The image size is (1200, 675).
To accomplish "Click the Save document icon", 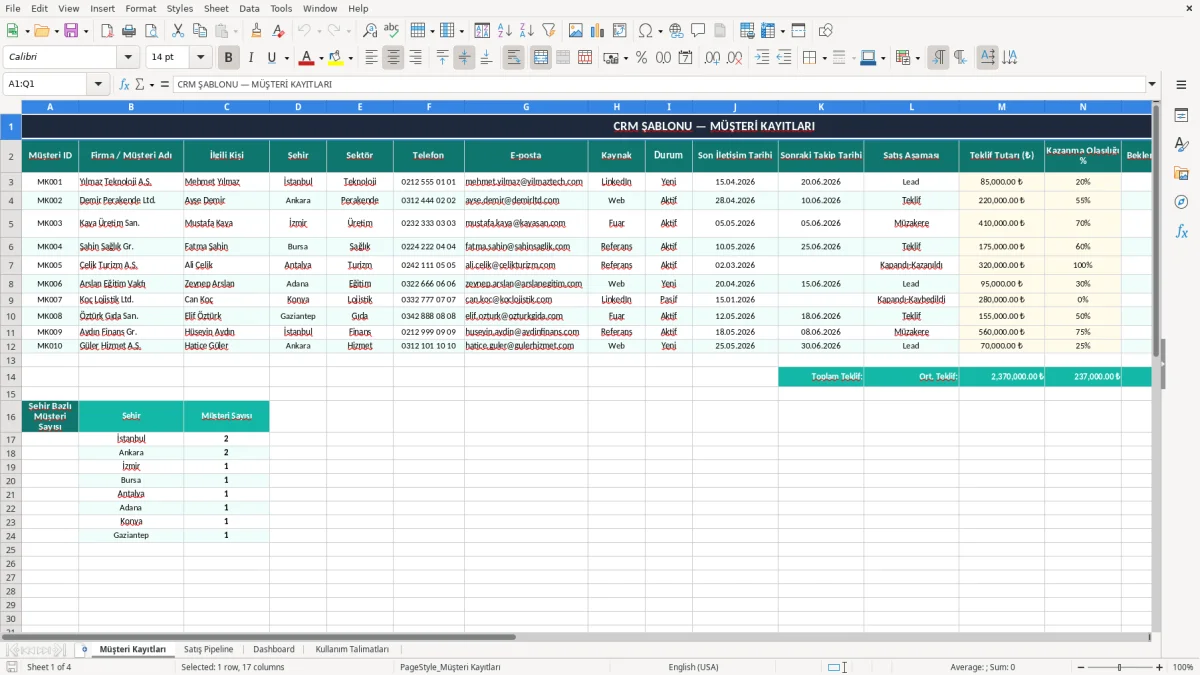I will point(71,31).
